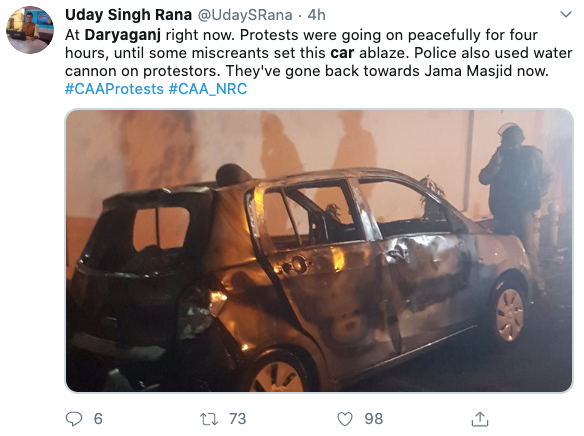Follow the #CAA_NRC hashtag link
Viewport: 584px width, 436px height.
point(208,89)
